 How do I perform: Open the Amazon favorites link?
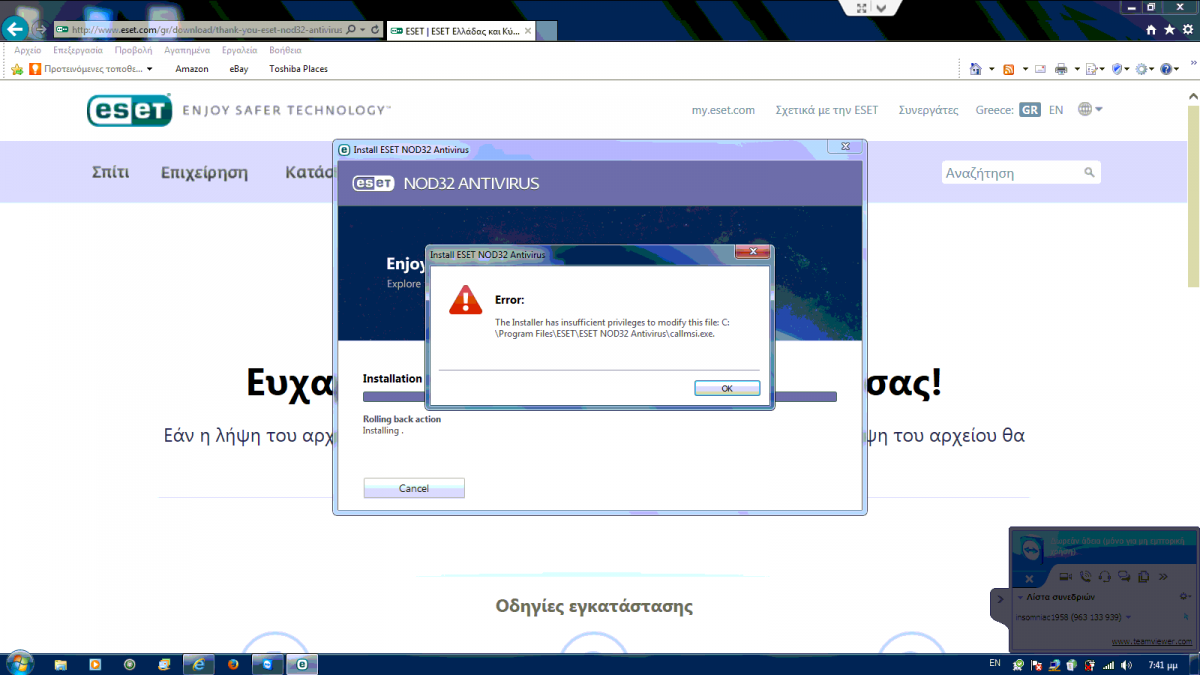tap(191, 69)
